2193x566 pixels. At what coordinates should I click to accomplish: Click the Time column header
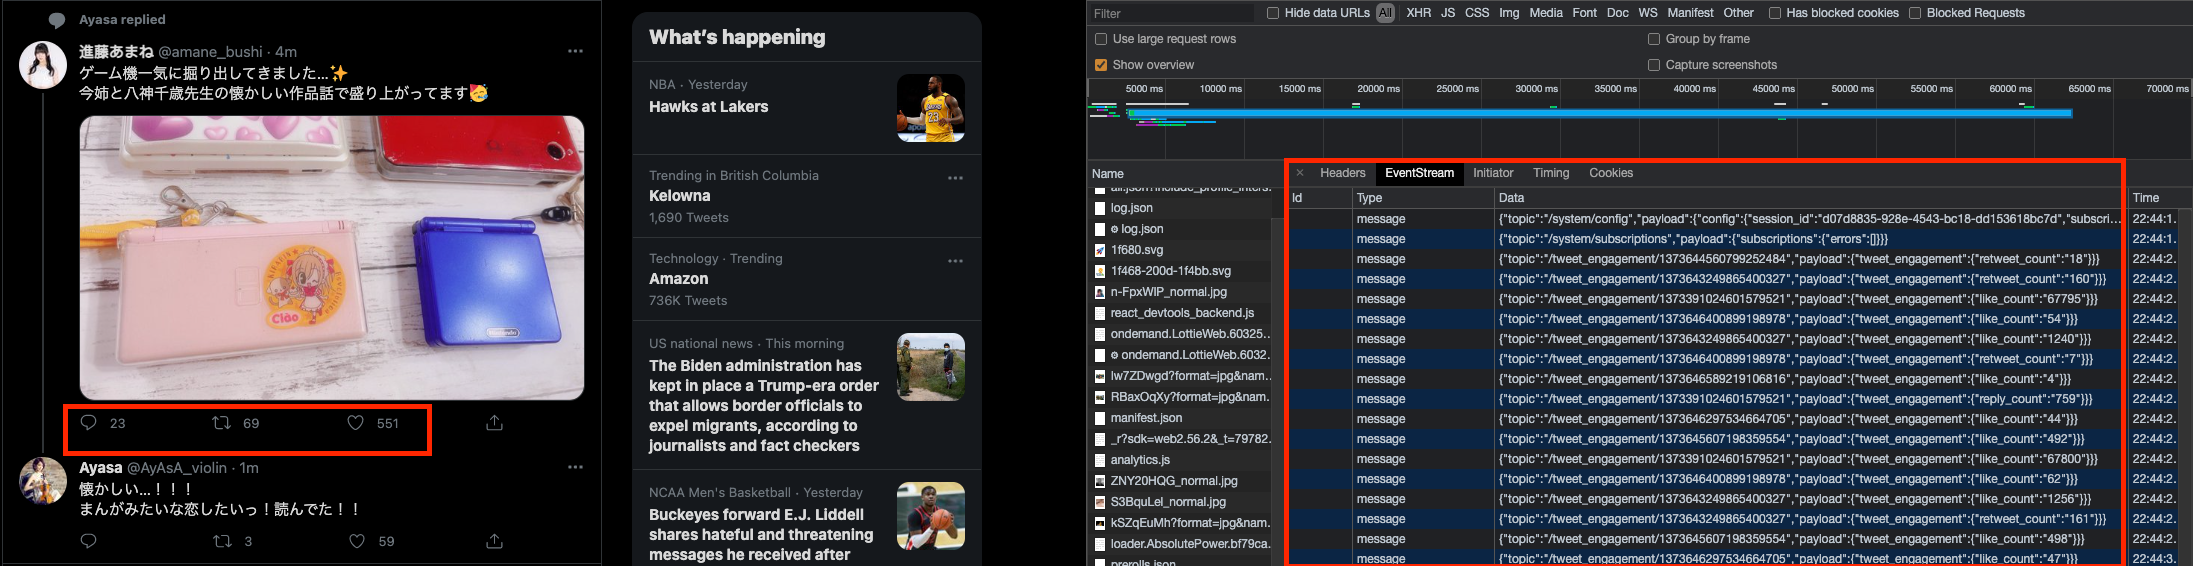coord(2146,198)
